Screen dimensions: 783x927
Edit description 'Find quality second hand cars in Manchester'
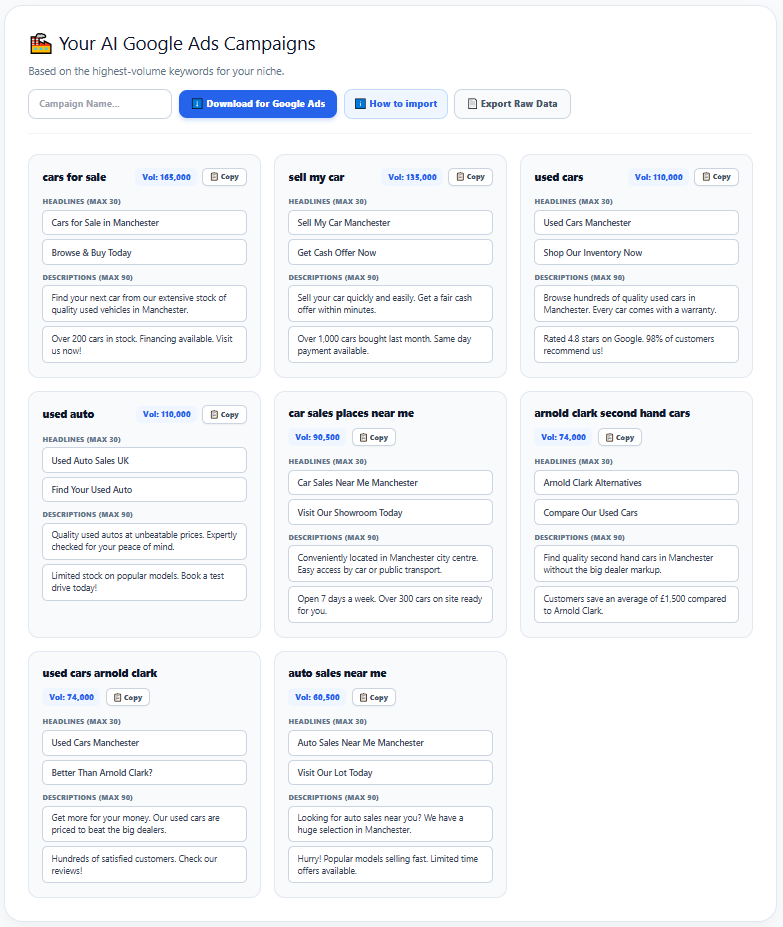pos(636,564)
